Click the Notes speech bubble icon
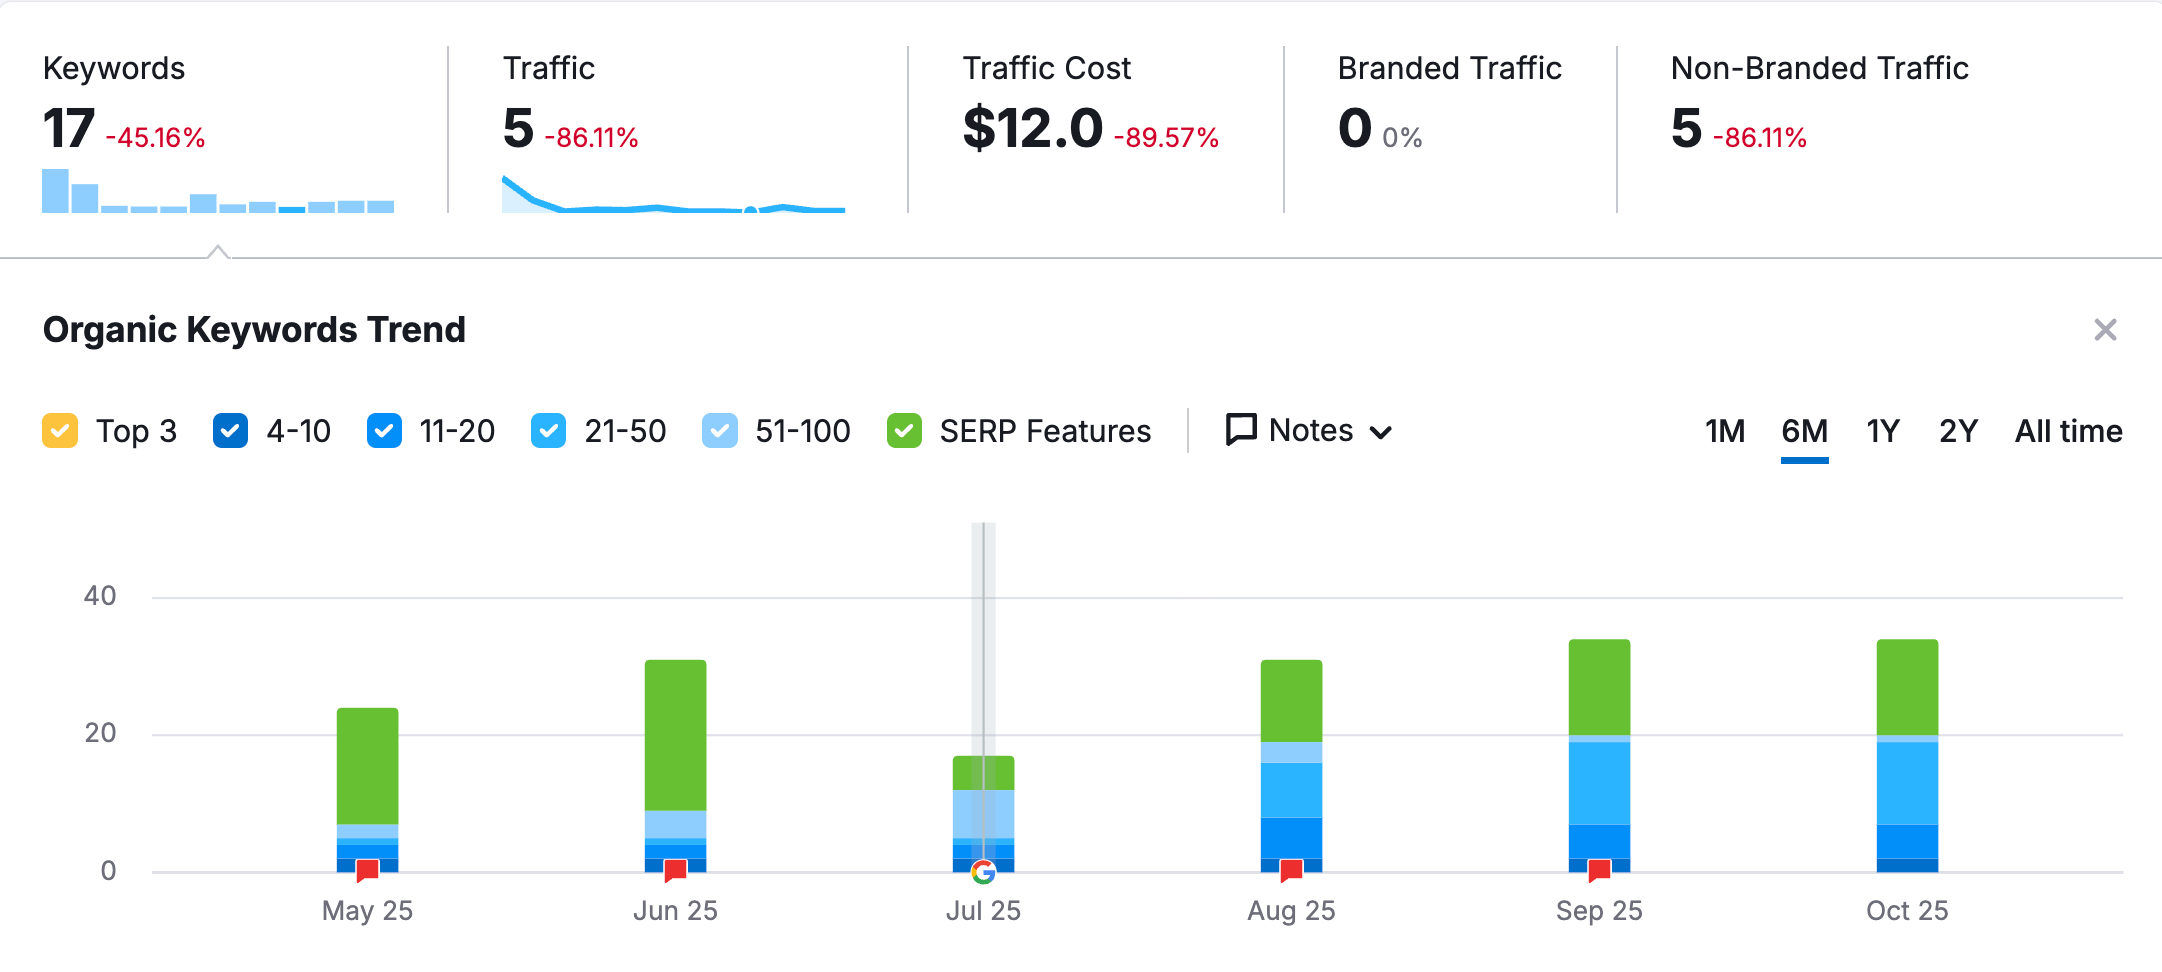2162x972 pixels. click(1240, 430)
